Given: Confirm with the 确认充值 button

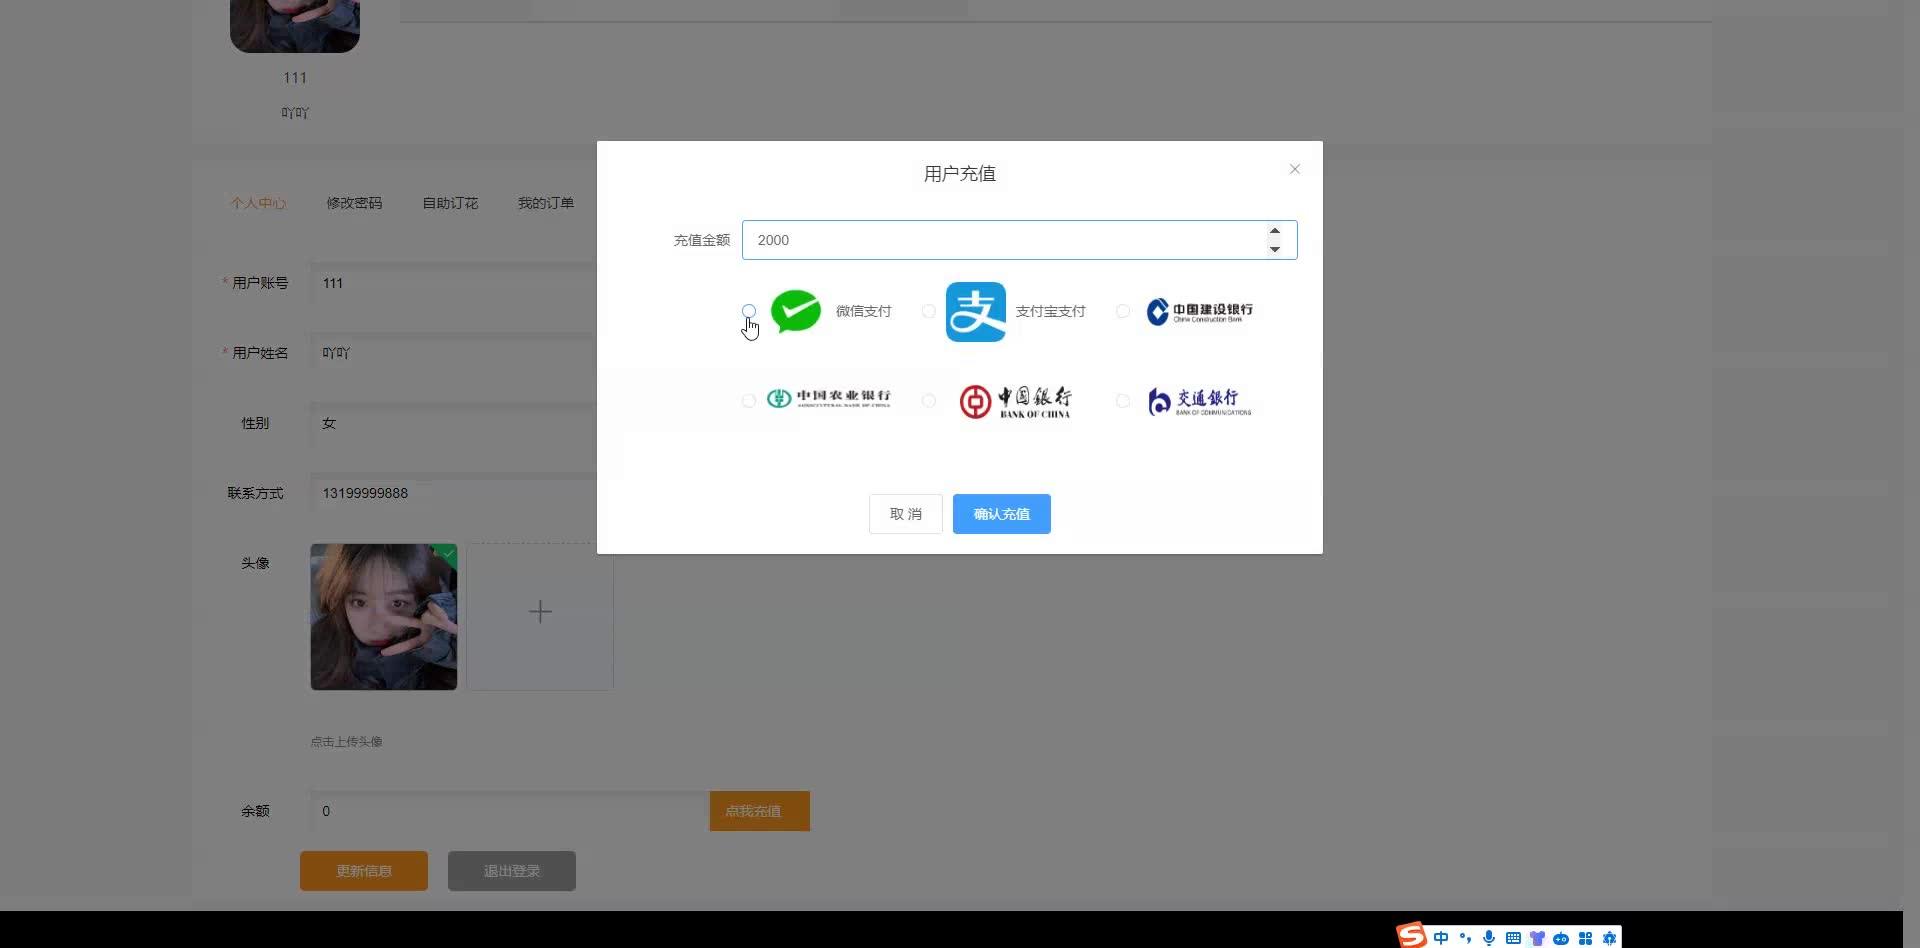Looking at the screenshot, I should click(1002, 514).
